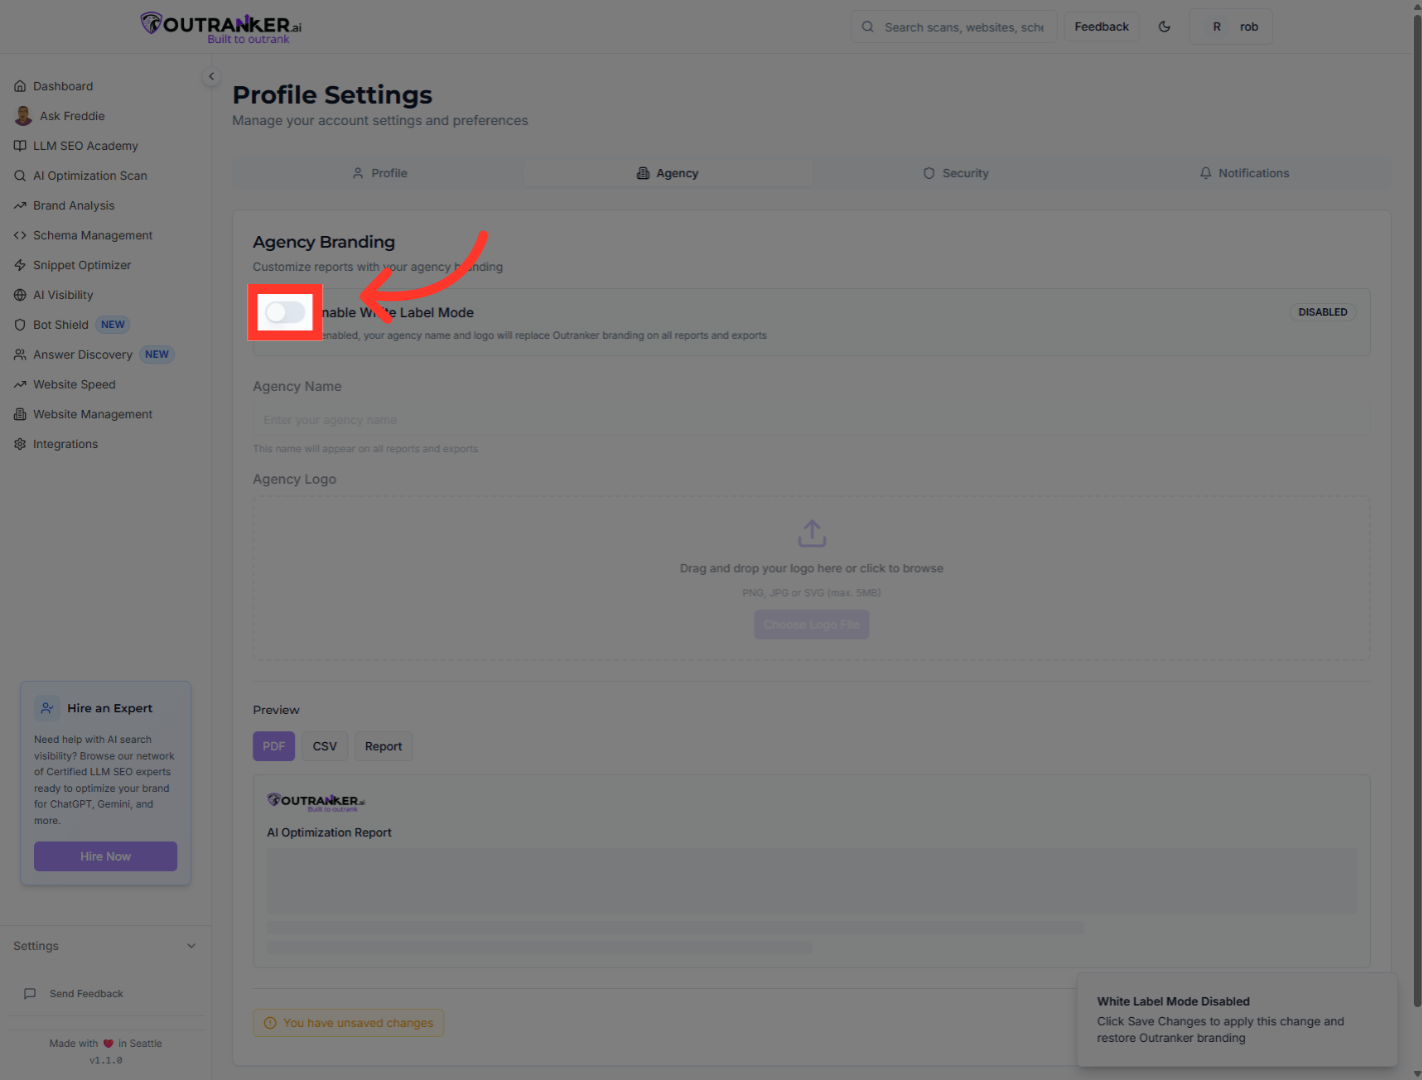
Task: Check Website Speed tools
Action: pos(73,384)
